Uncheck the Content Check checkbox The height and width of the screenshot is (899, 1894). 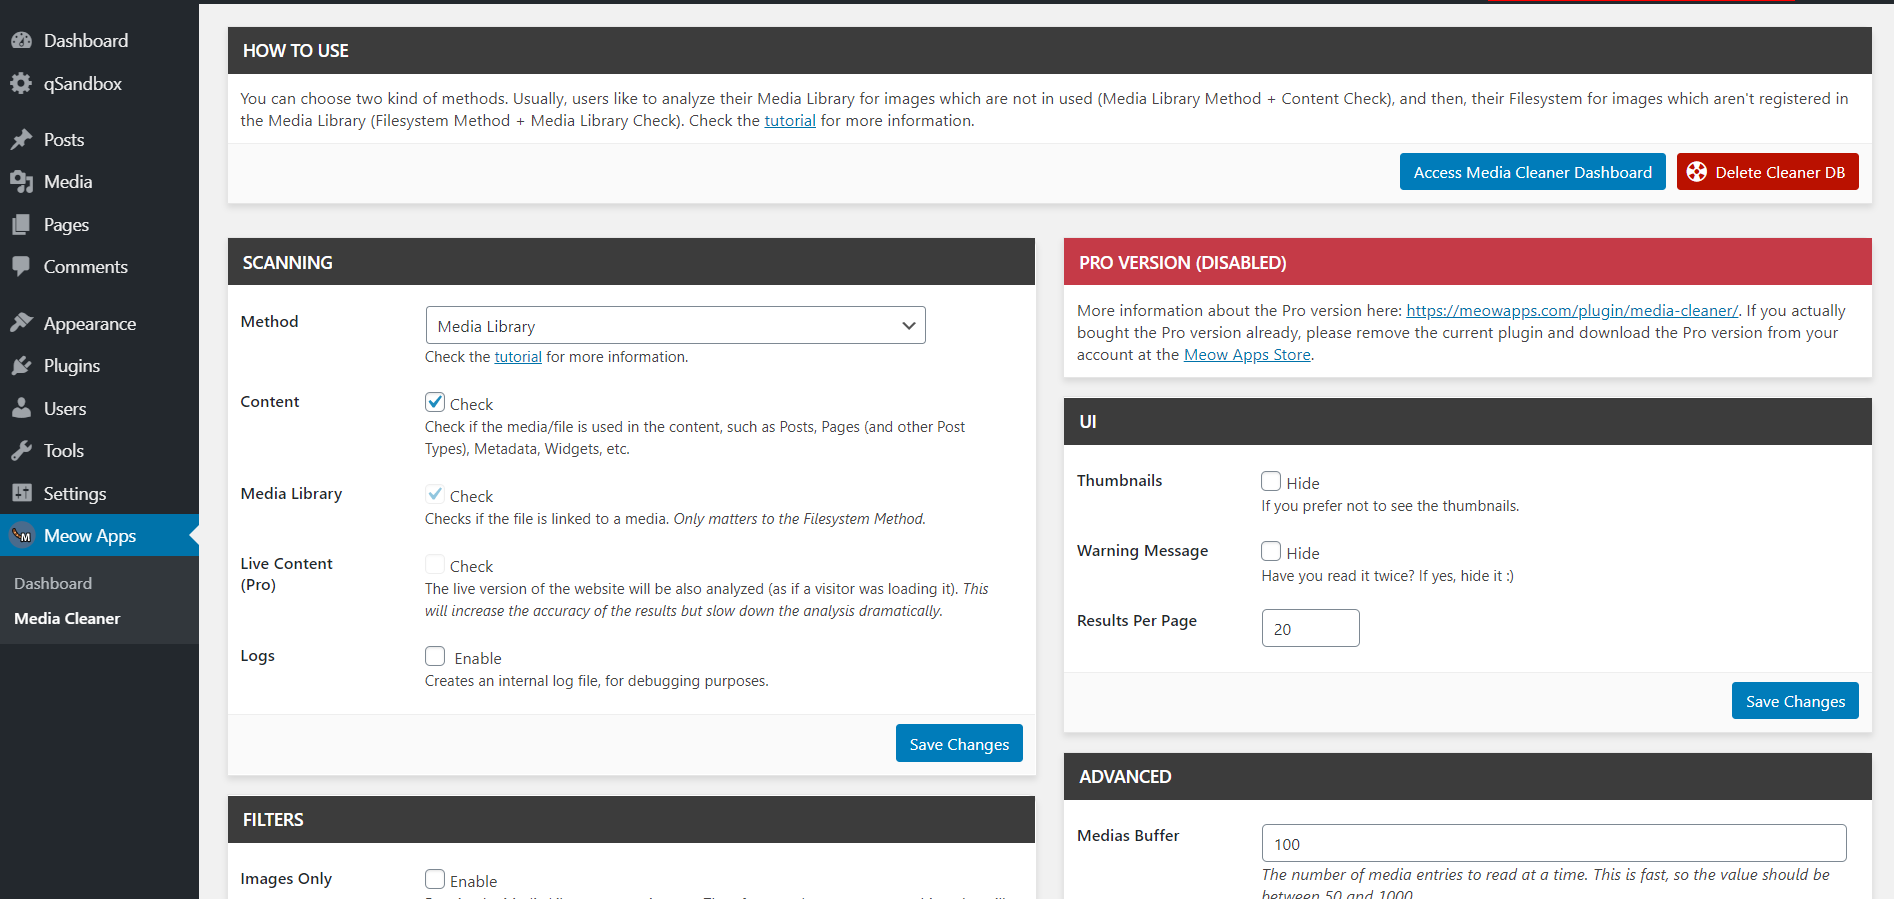pos(435,402)
